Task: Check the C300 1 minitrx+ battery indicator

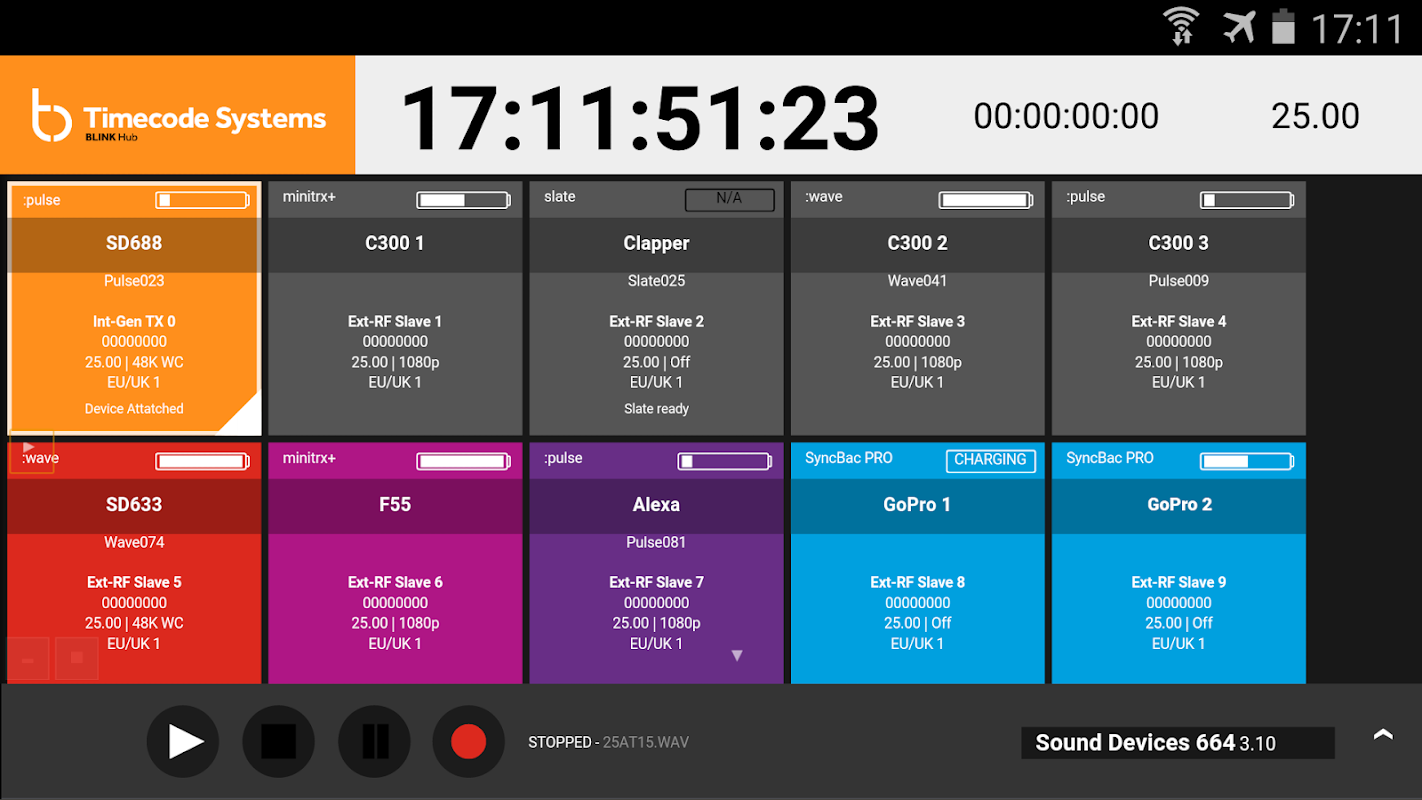Action: 464,200
